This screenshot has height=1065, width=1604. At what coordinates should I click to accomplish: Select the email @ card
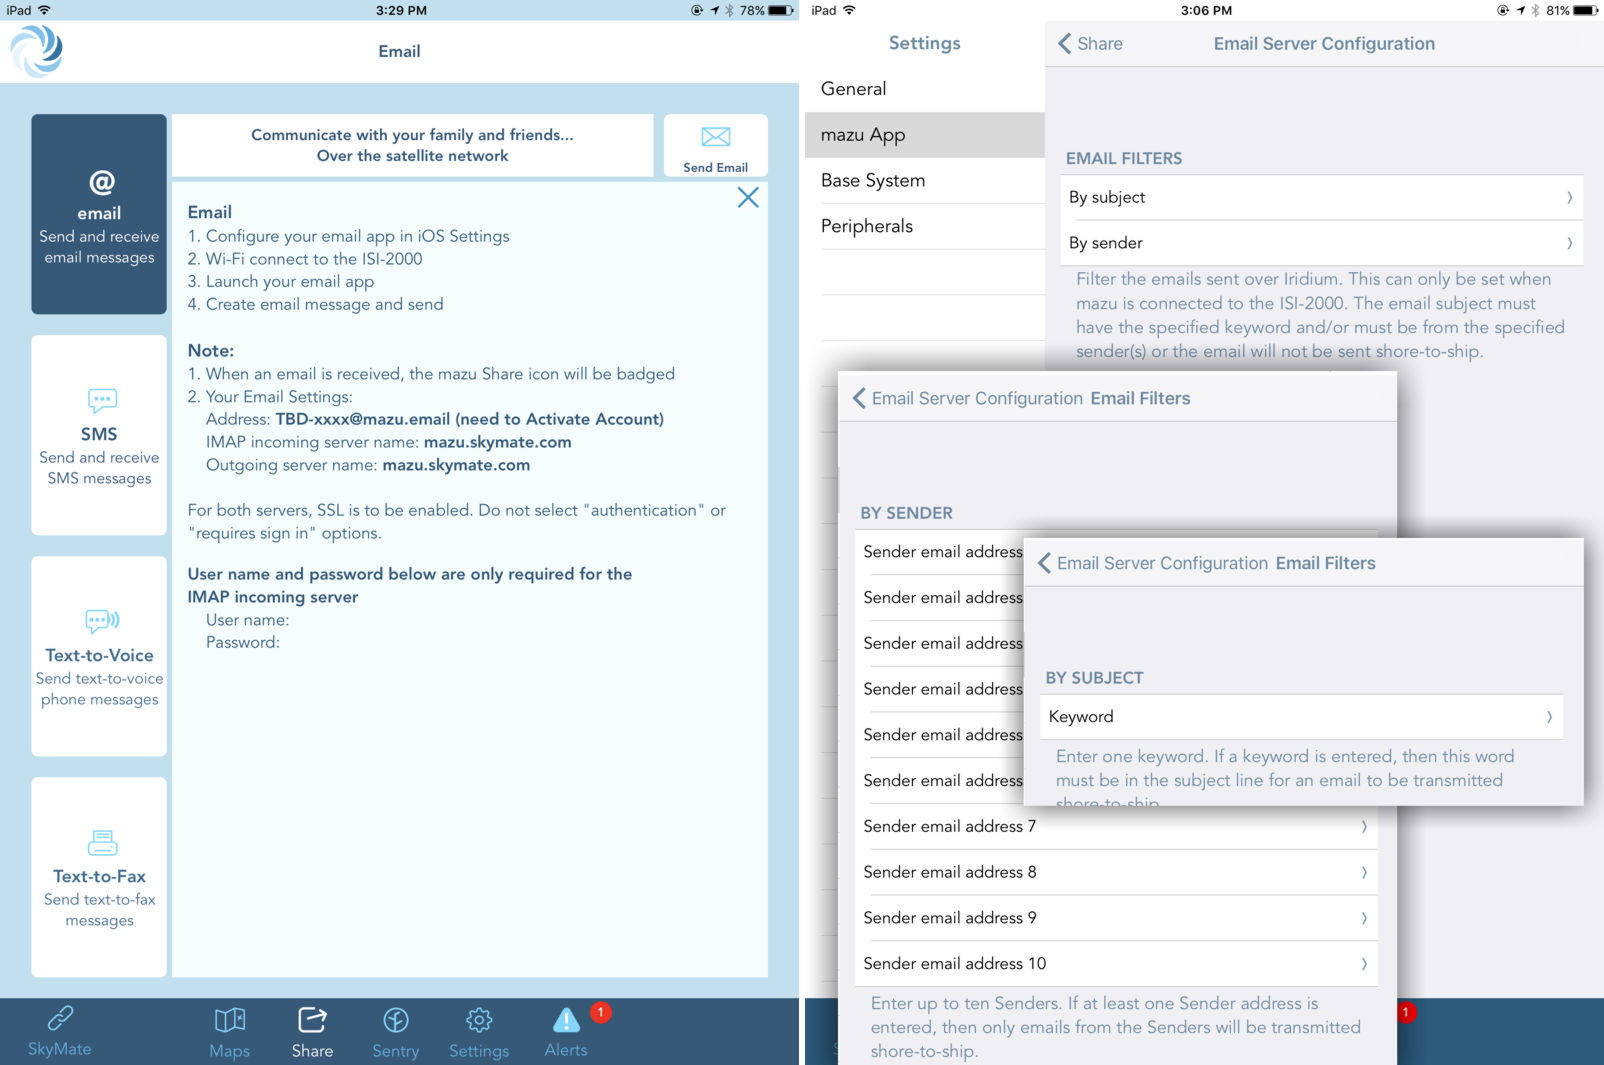(x=99, y=214)
